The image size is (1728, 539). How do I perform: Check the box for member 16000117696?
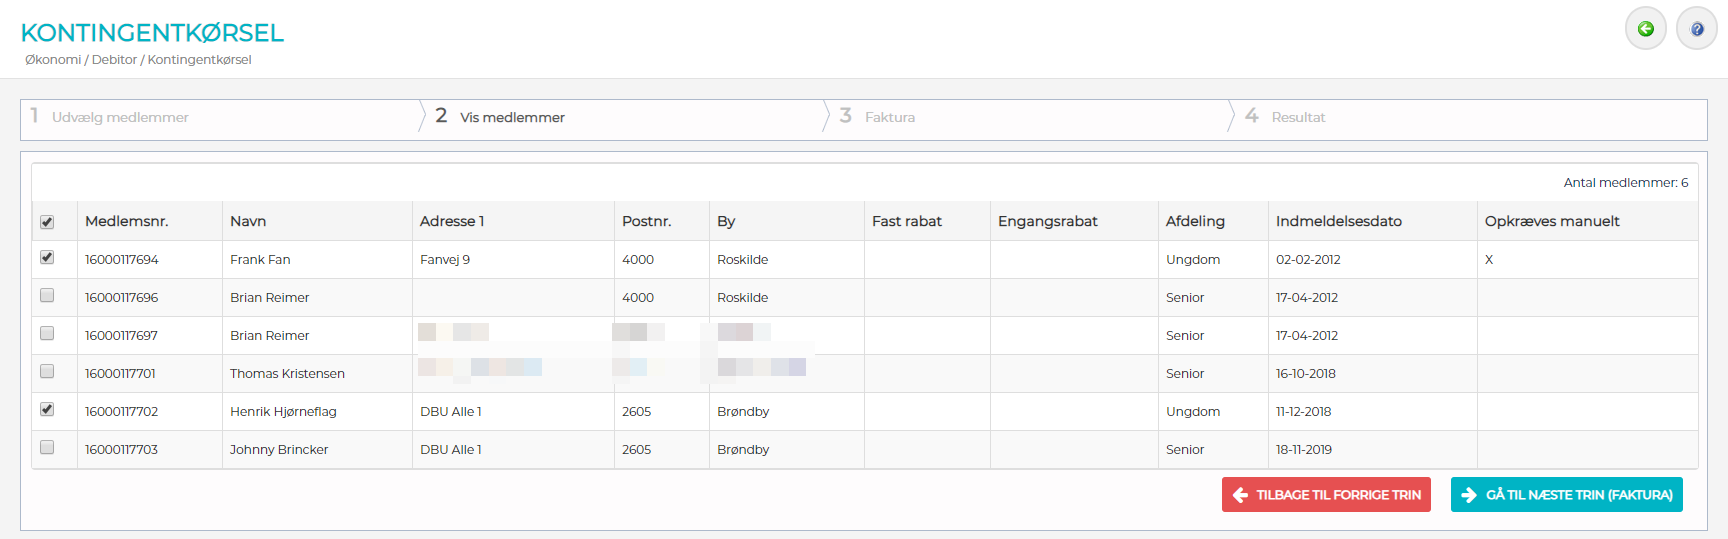click(x=47, y=296)
